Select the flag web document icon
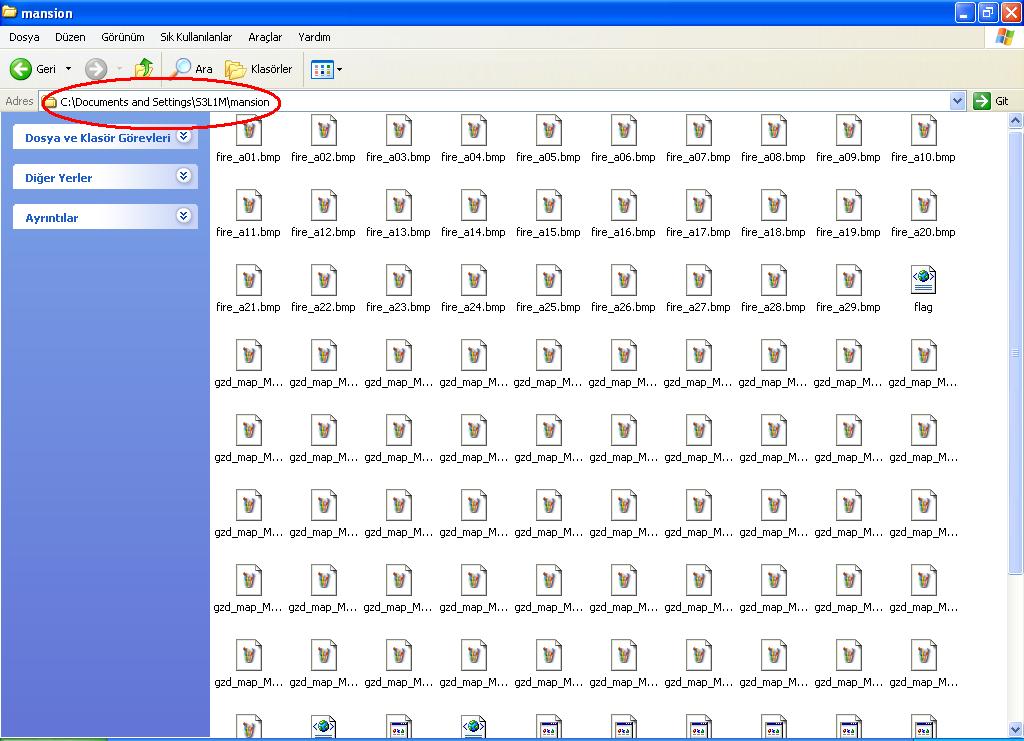This screenshot has height=741, width=1024. 923,280
